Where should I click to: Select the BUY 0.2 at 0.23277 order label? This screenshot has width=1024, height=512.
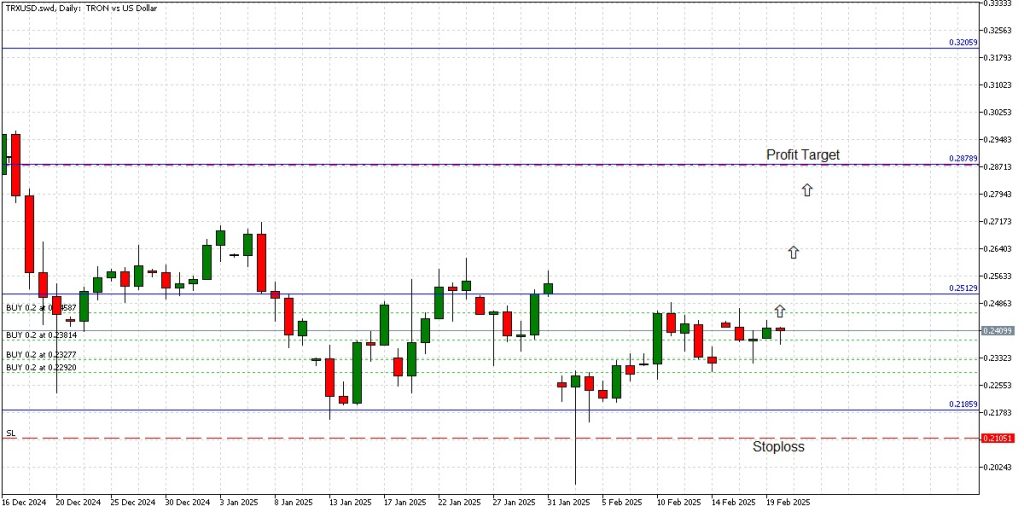[41, 354]
